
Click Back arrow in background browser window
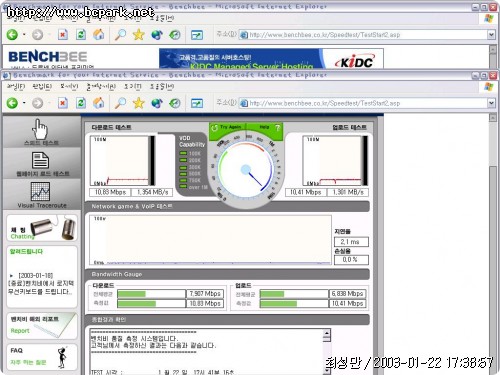[x=13, y=34]
